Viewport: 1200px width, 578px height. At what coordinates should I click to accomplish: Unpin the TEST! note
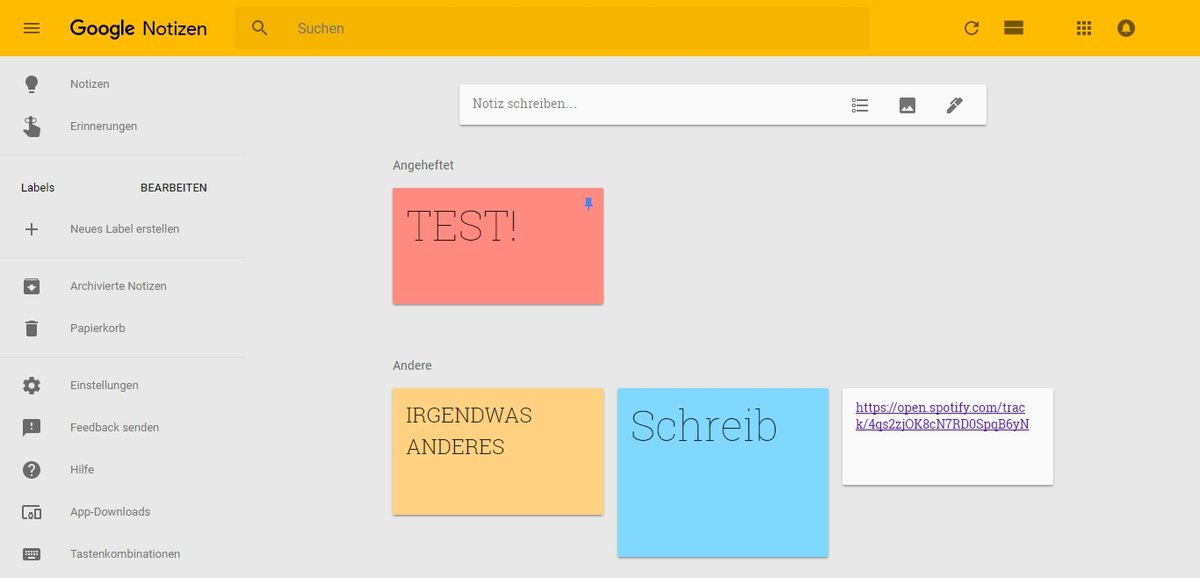point(588,203)
